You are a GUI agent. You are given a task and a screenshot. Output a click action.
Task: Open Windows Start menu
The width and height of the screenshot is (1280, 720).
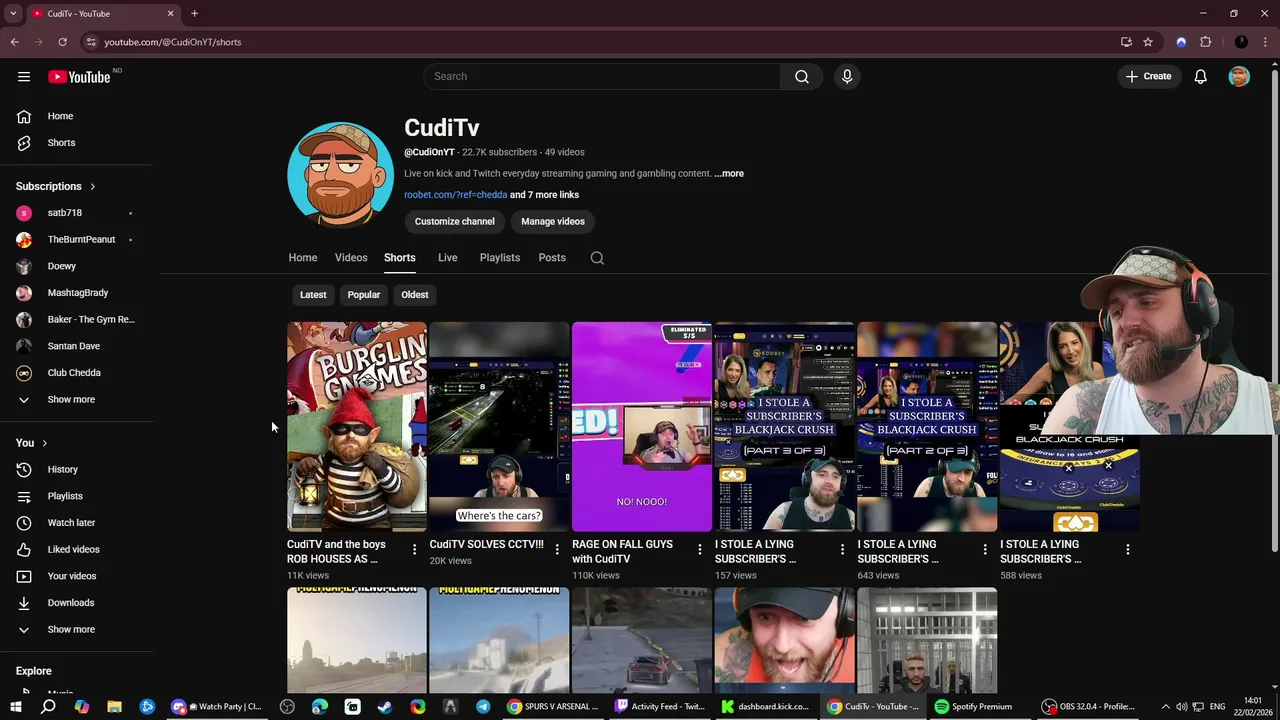pos(15,706)
